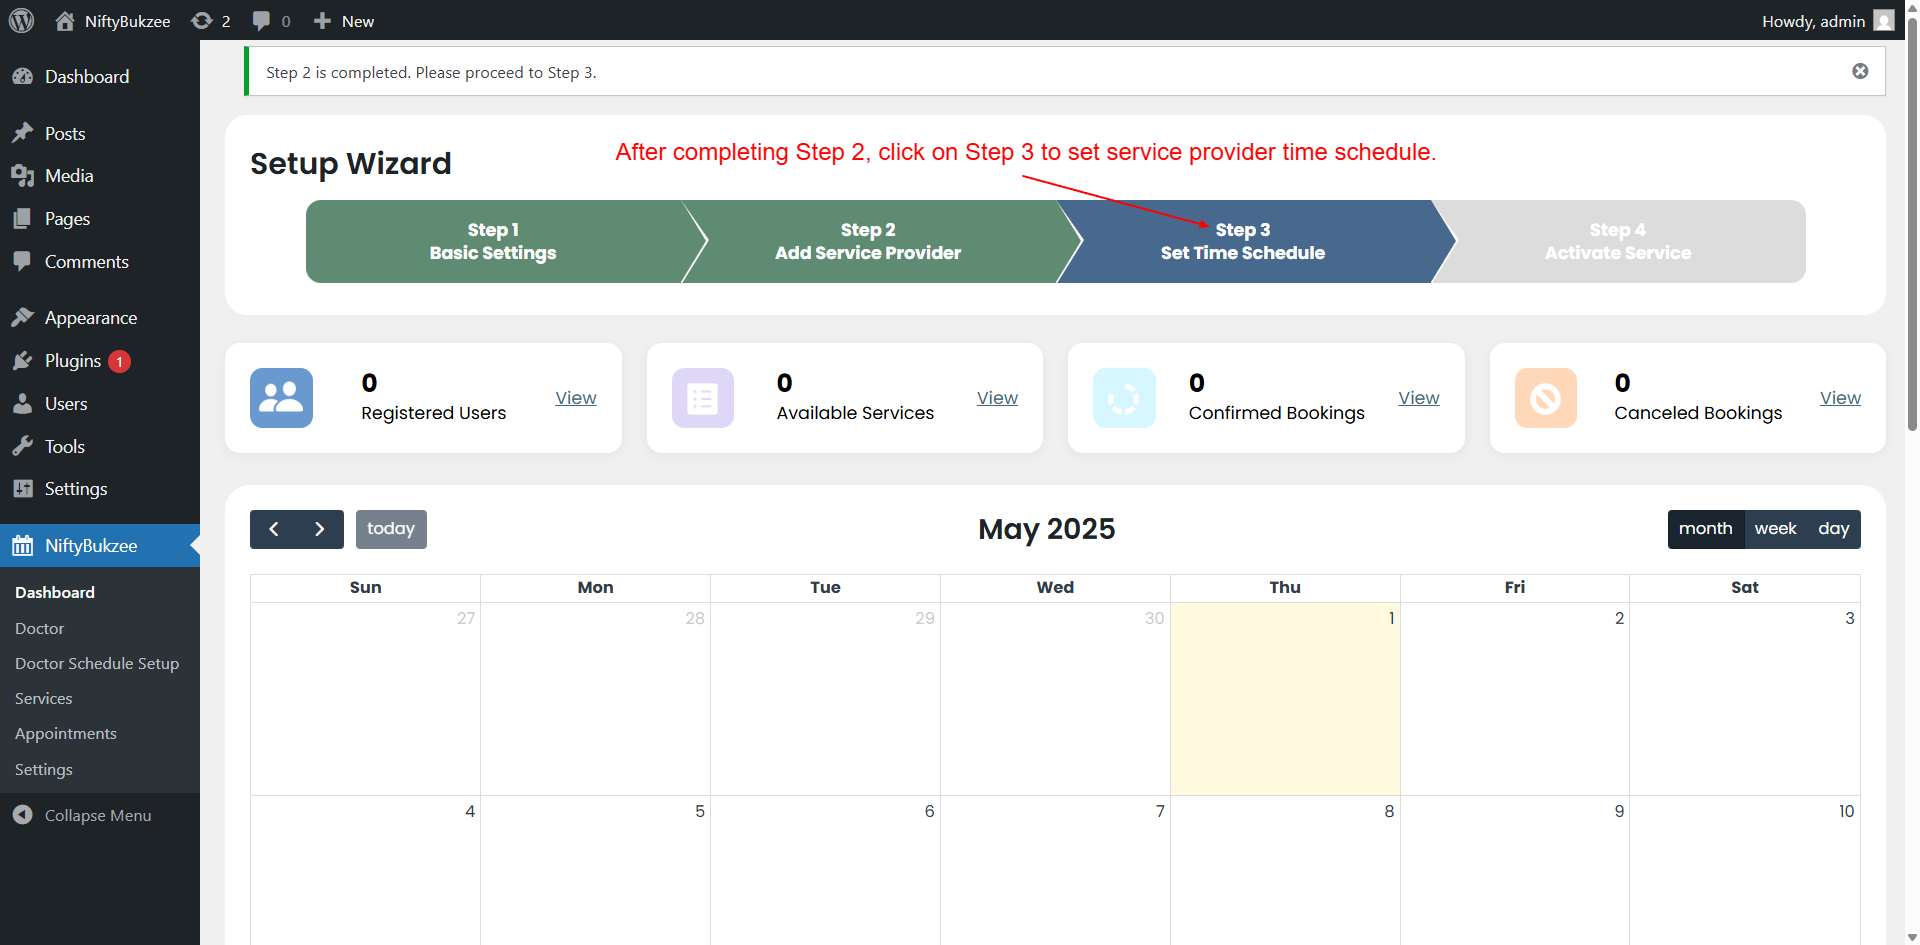Open the Howdy, admin account menu
Image resolution: width=1920 pixels, height=945 pixels.
tap(1826, 21)
